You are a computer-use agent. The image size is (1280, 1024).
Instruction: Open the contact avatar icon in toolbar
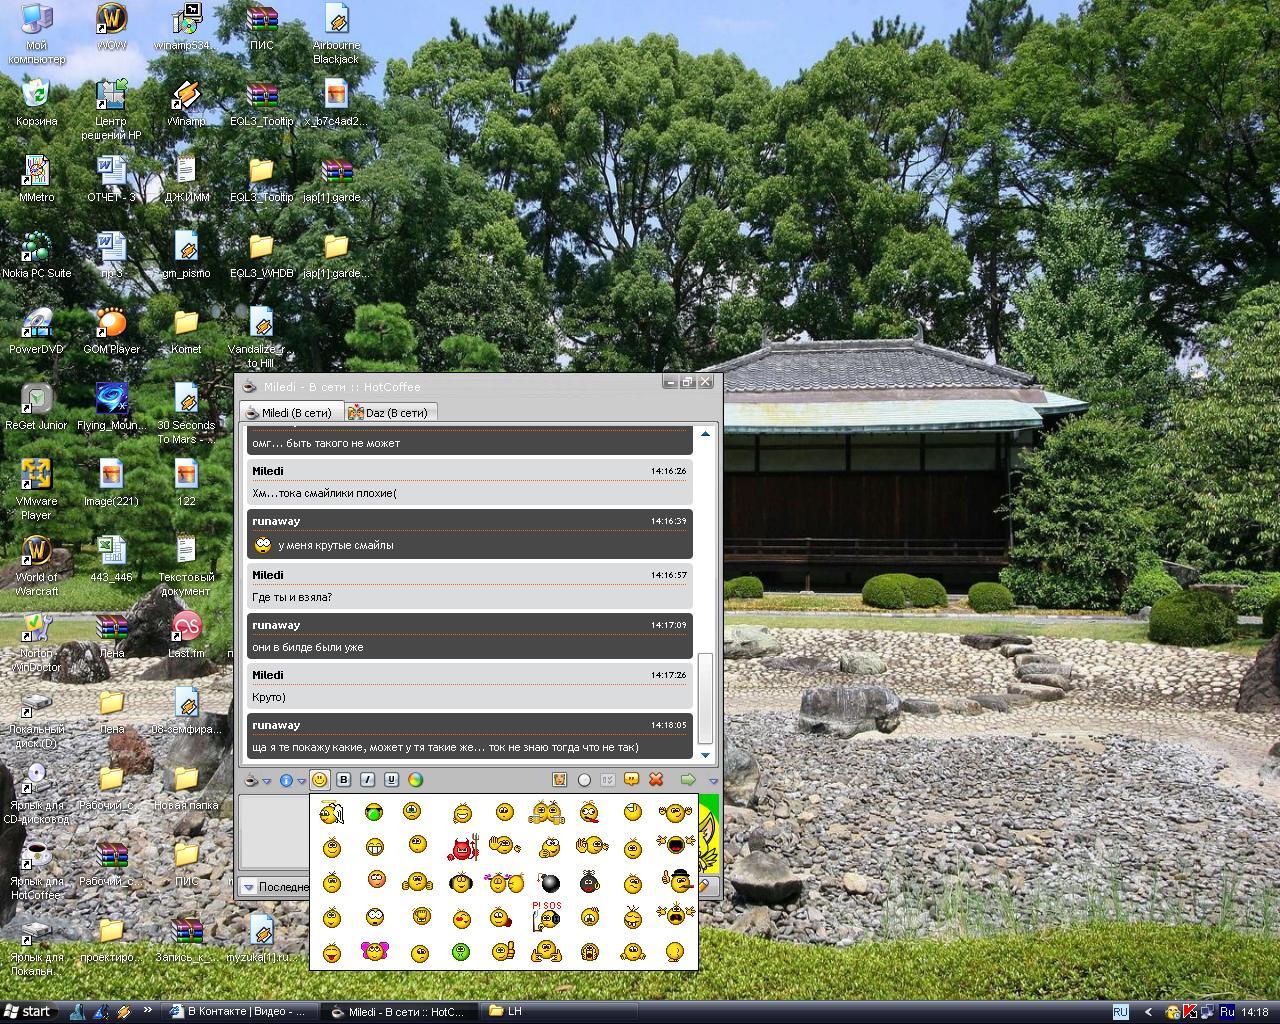point(560,780)
